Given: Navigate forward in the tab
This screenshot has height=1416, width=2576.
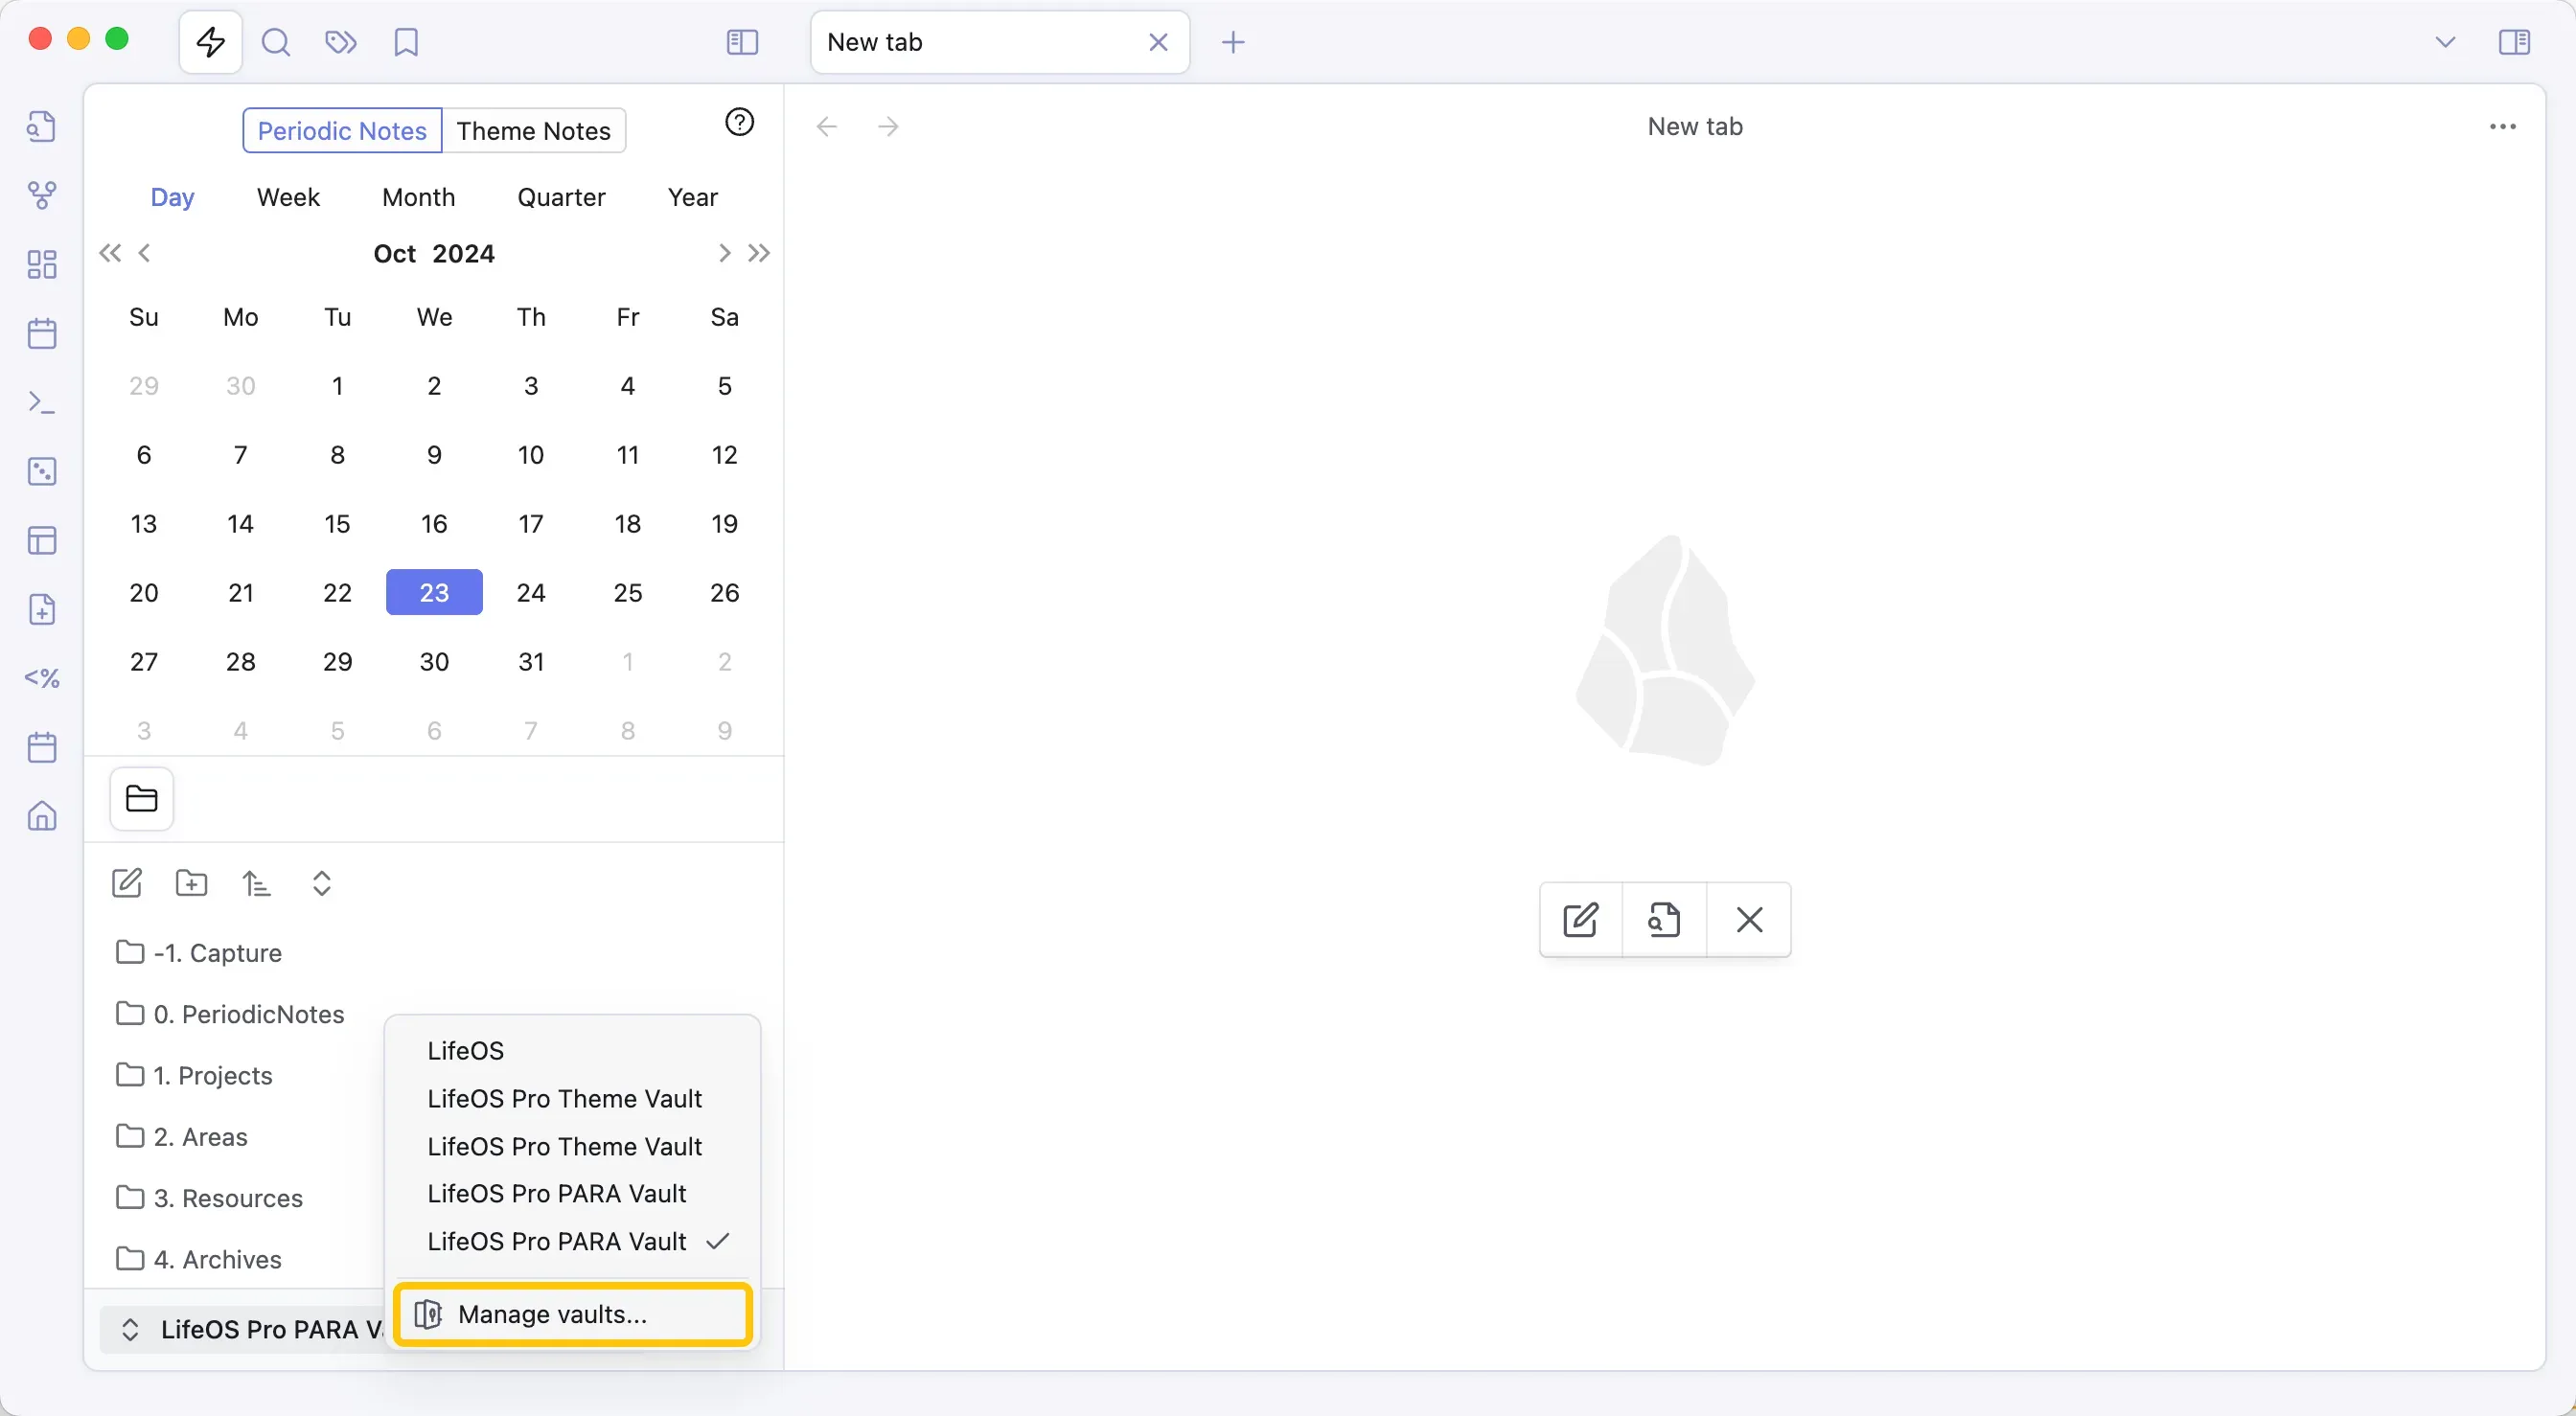Looking at the screenshot, I should 888,126.
